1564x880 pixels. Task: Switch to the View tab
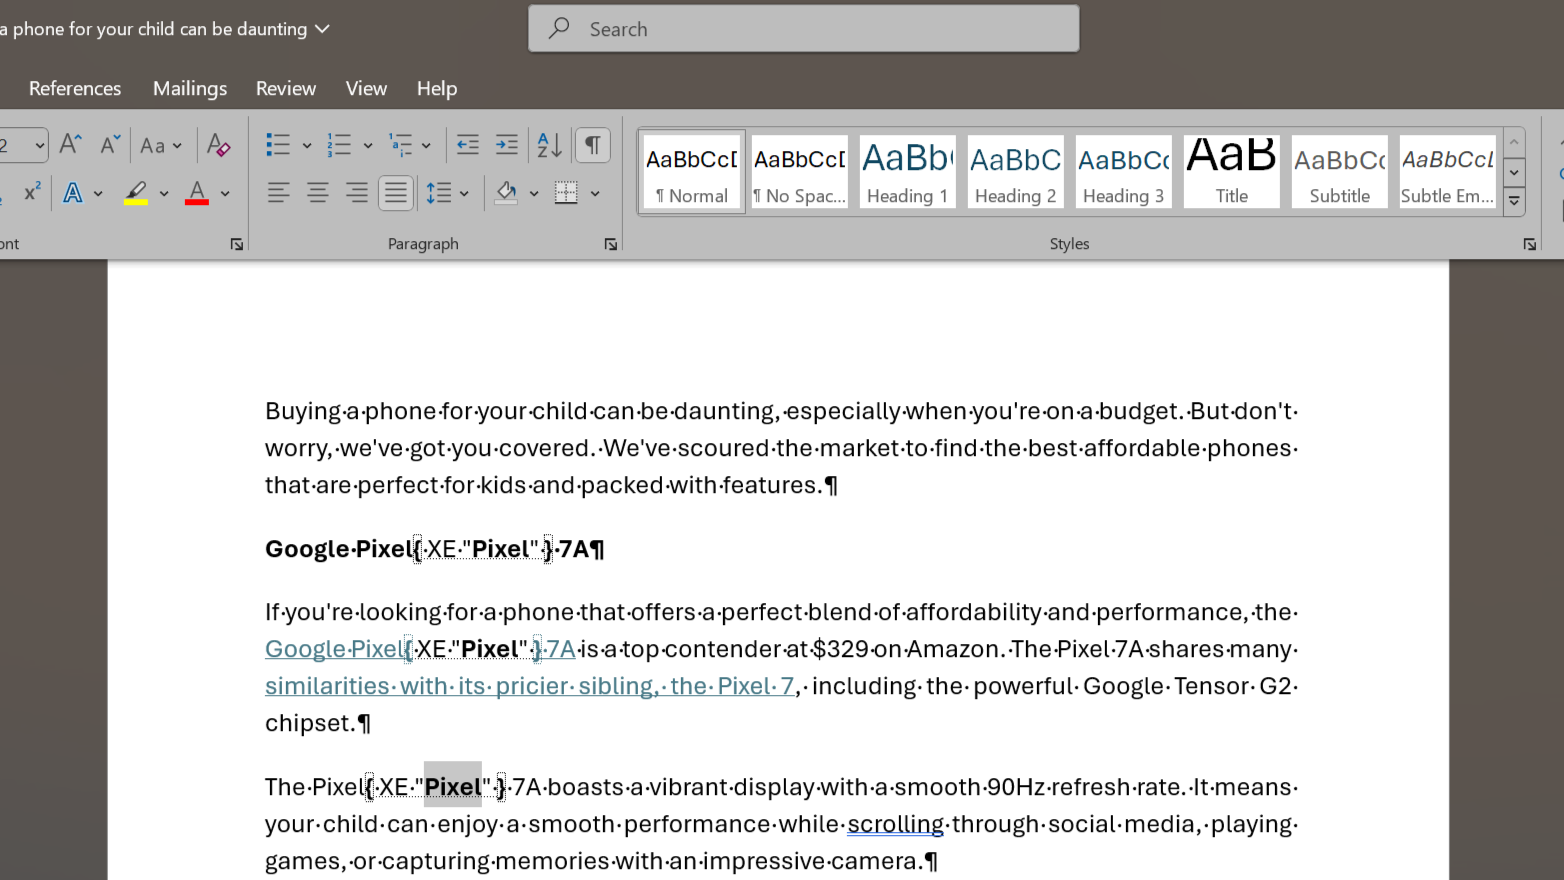pos(366,88)
